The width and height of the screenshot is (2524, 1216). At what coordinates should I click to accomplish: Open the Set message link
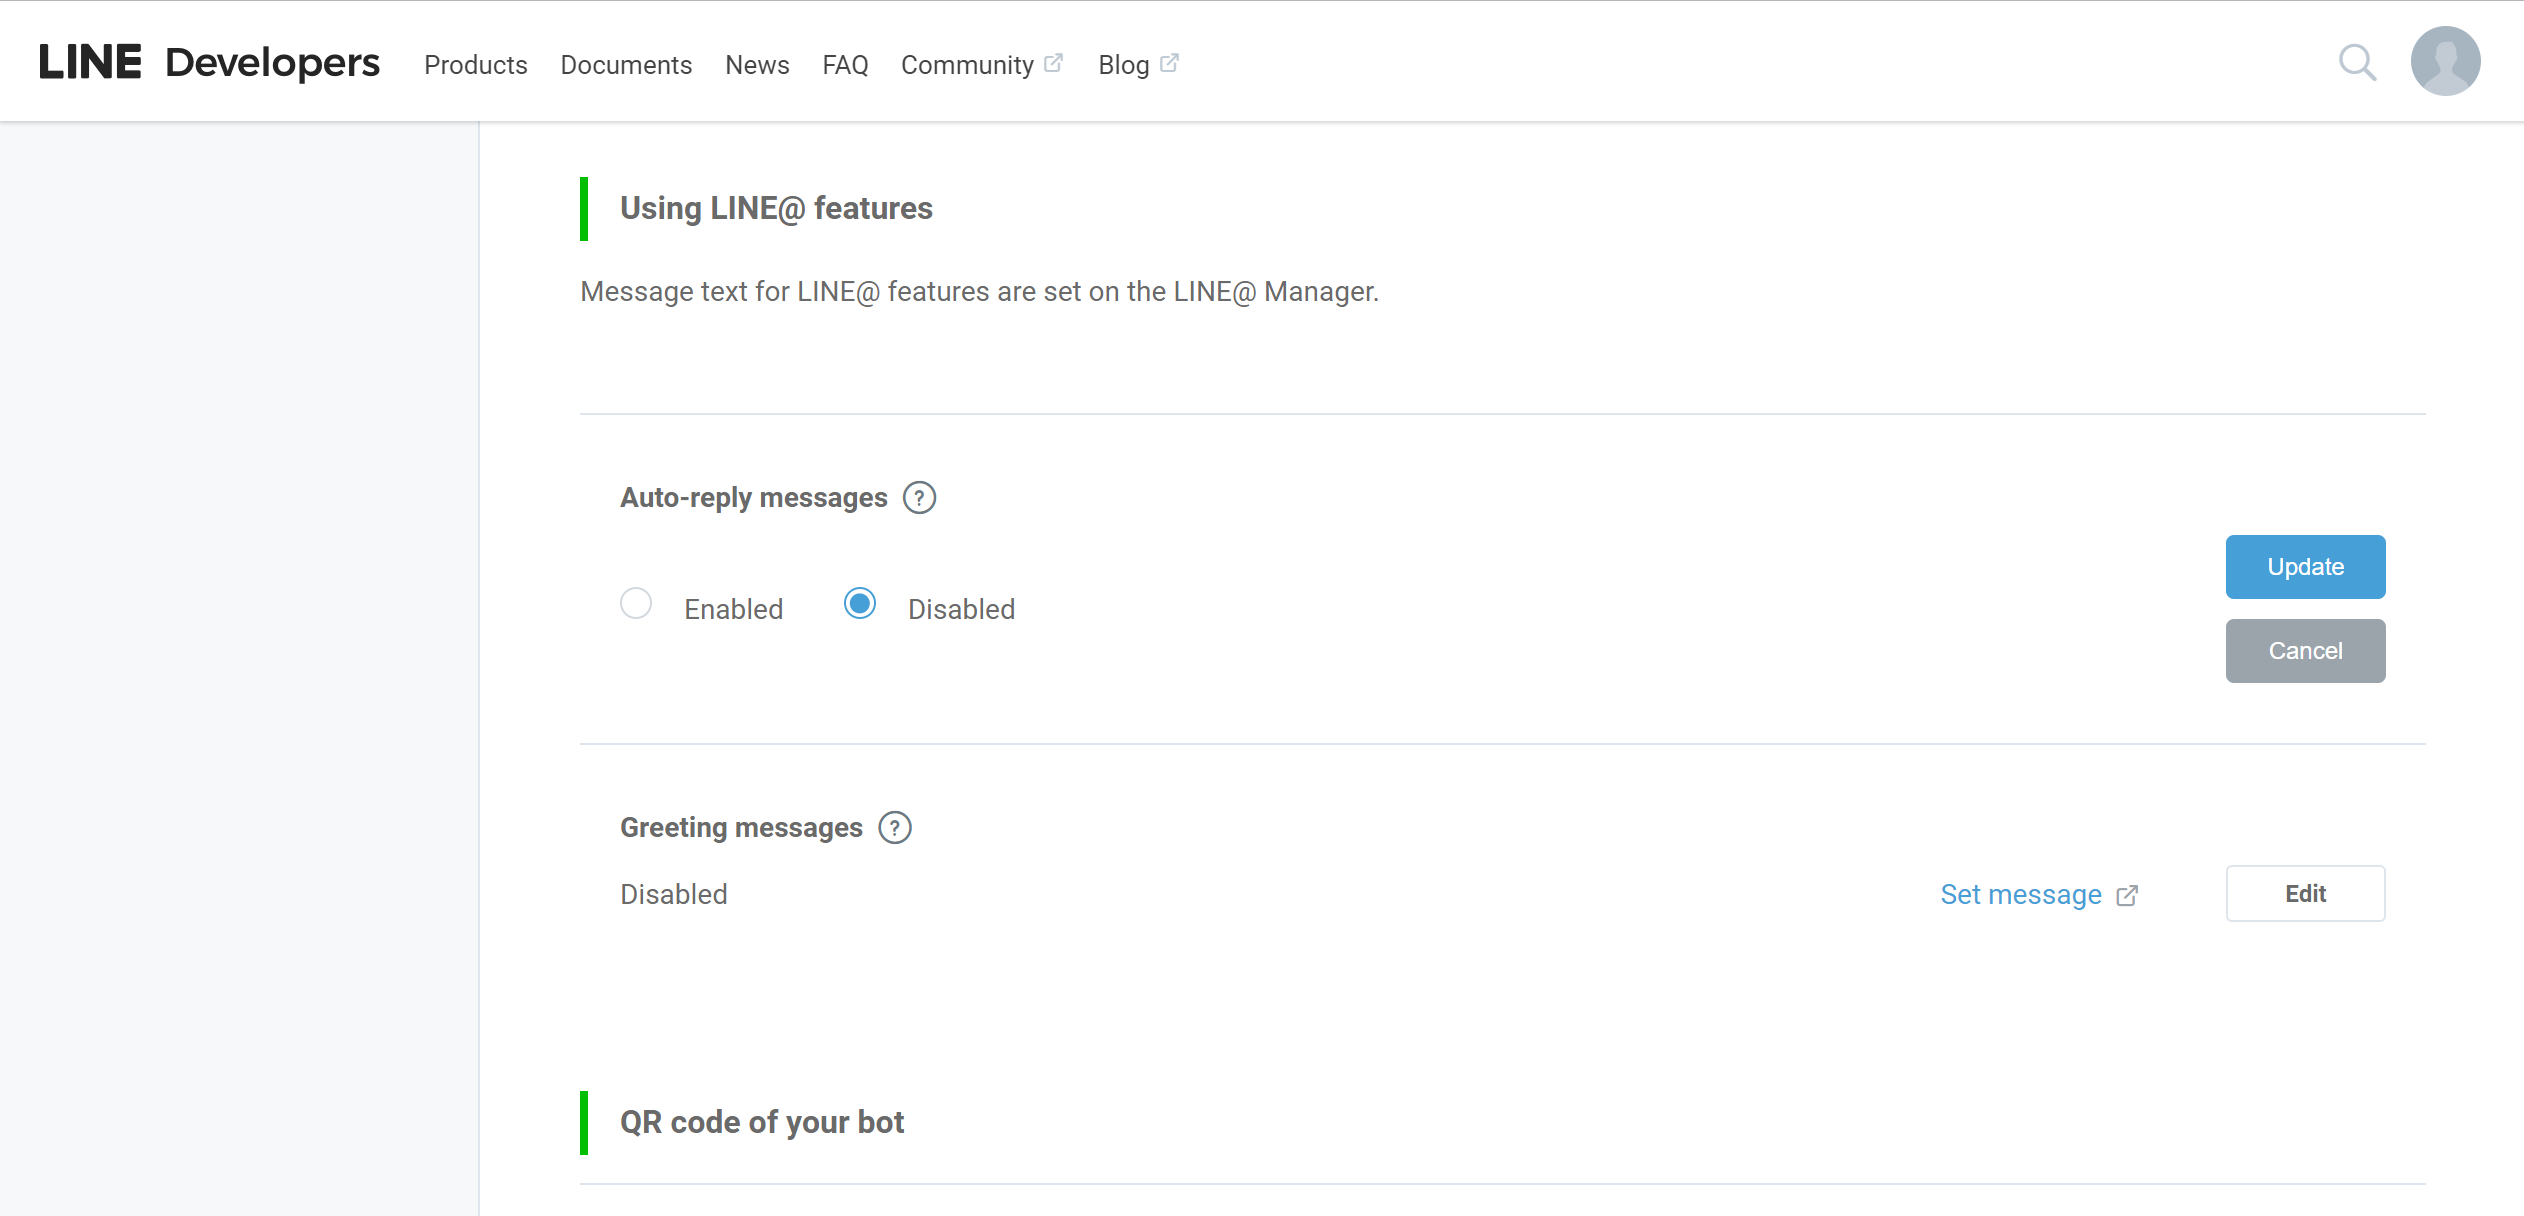(2020, 894)
